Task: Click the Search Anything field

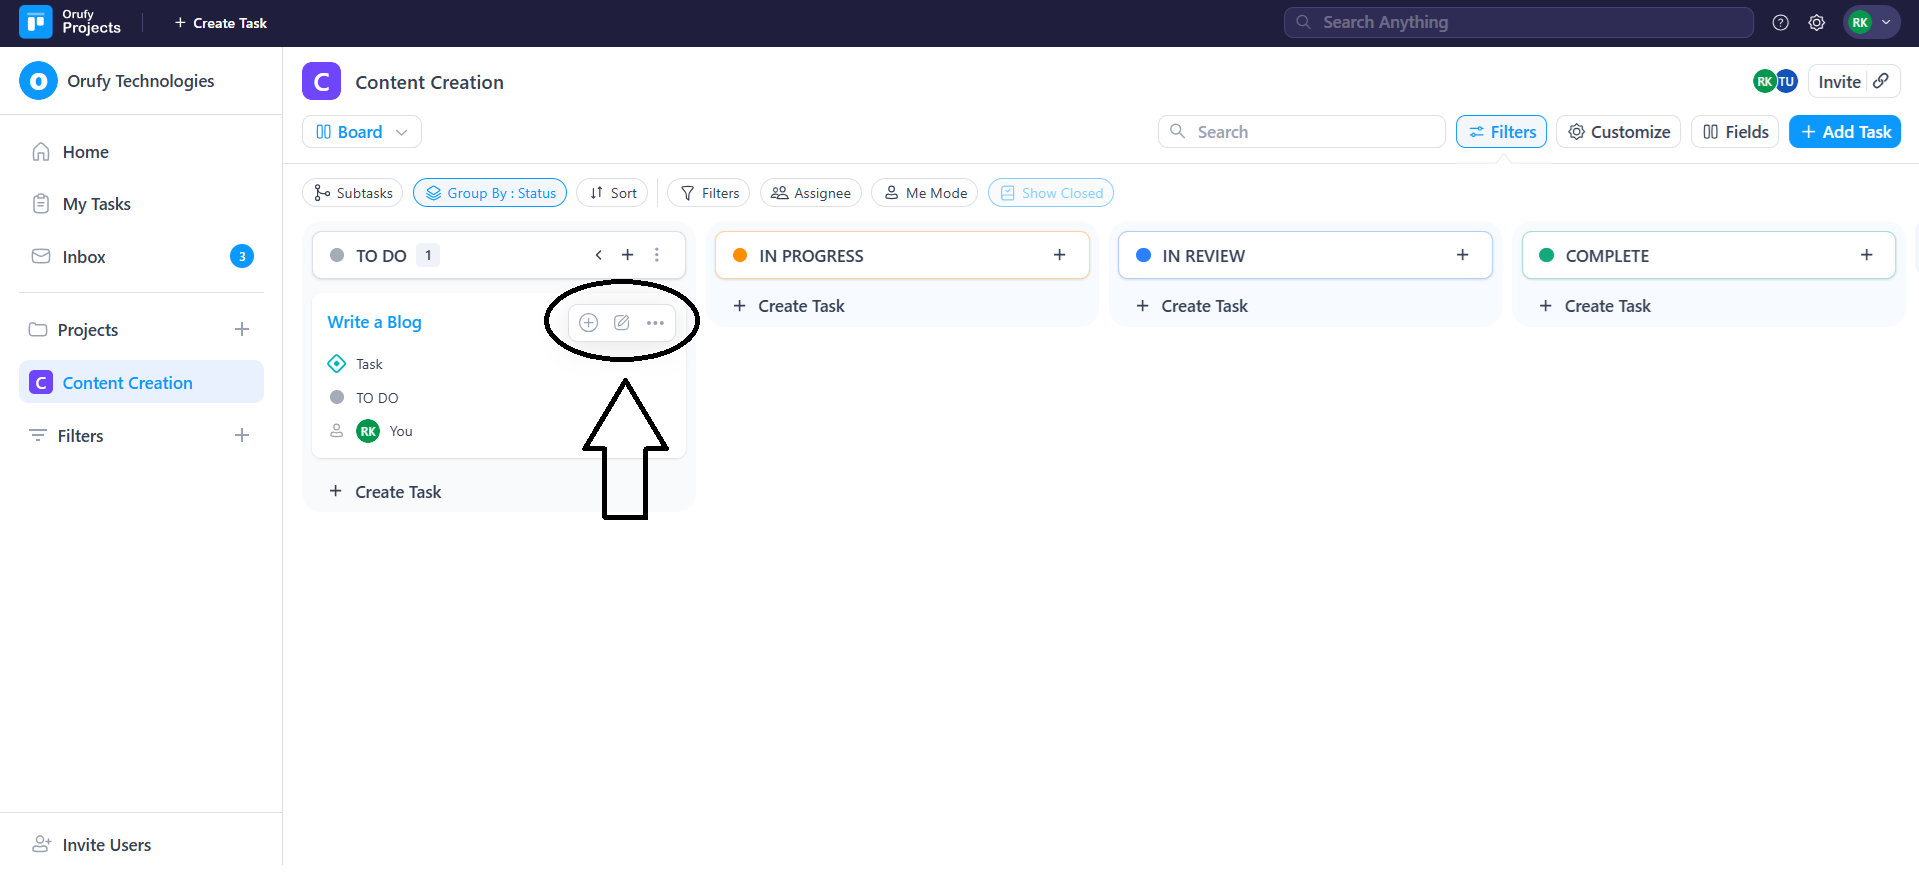Action: [x=1518, y=22]
